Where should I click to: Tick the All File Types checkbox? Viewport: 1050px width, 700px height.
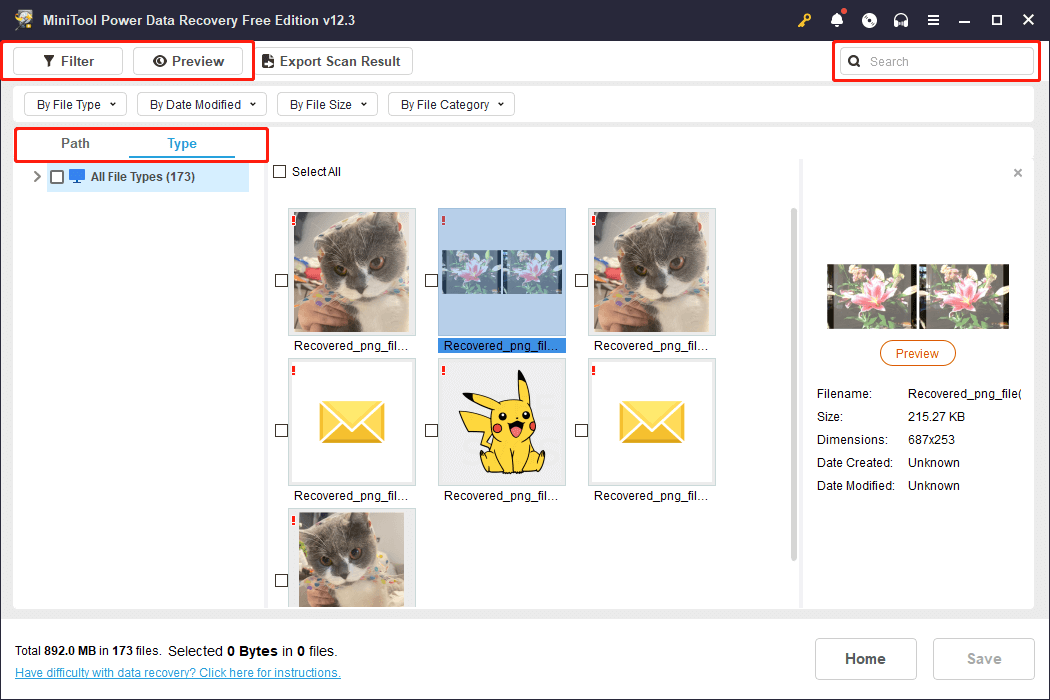coord(57,177)
